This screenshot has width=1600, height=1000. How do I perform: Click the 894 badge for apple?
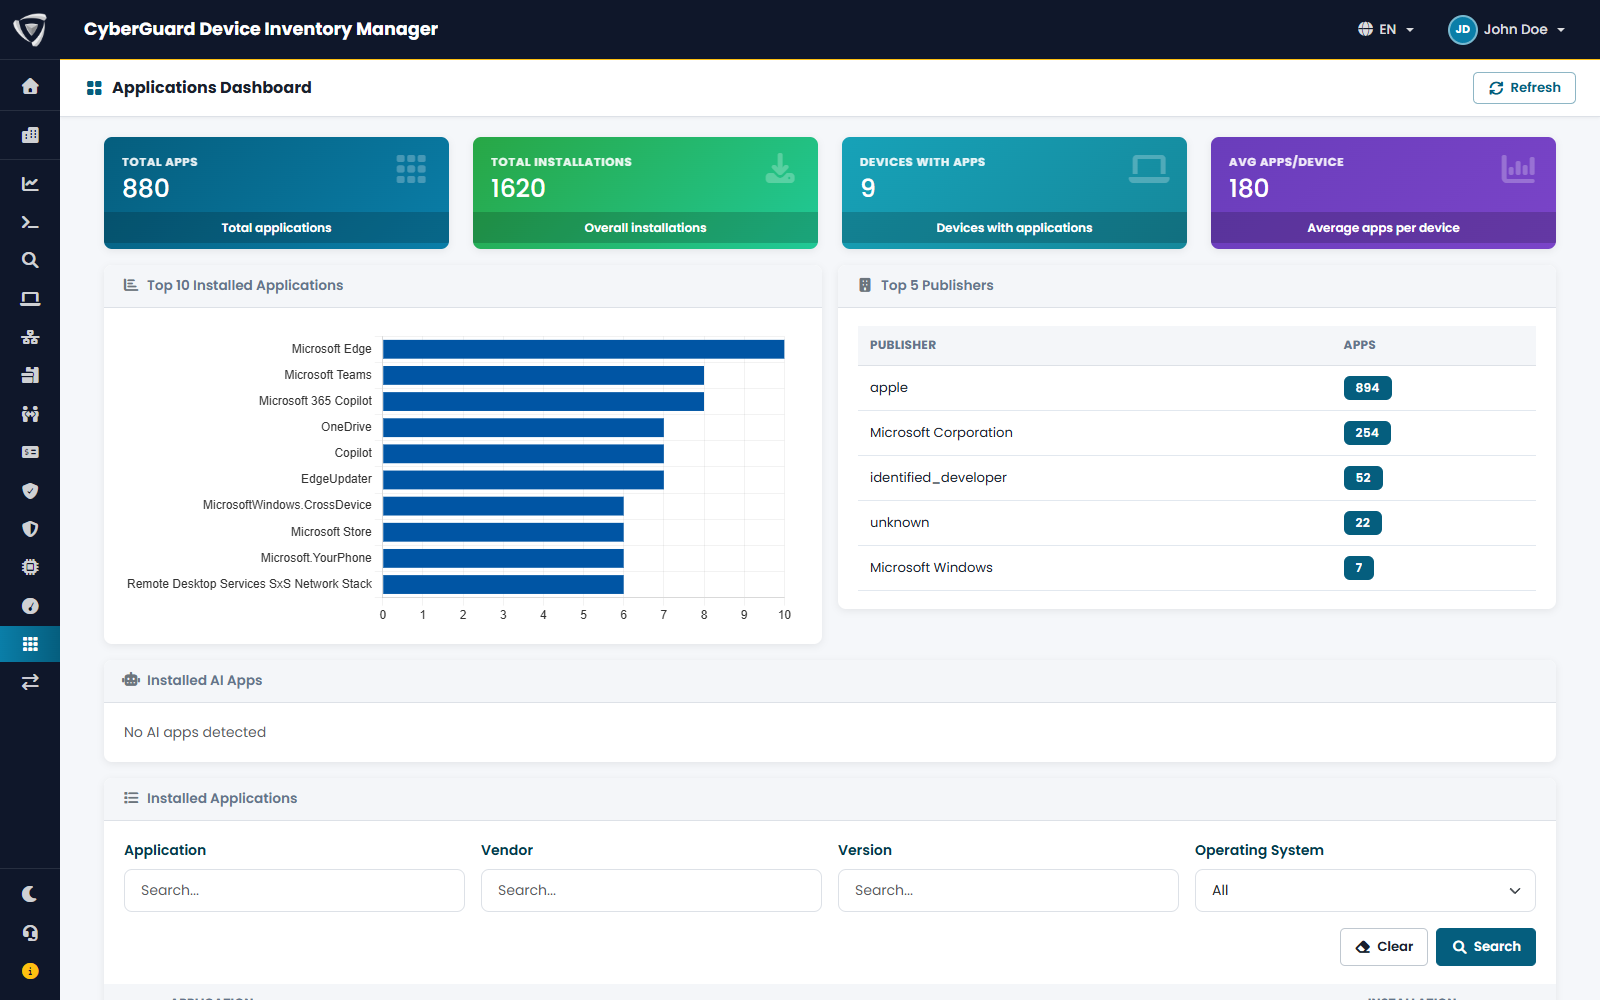[1367, 388]
